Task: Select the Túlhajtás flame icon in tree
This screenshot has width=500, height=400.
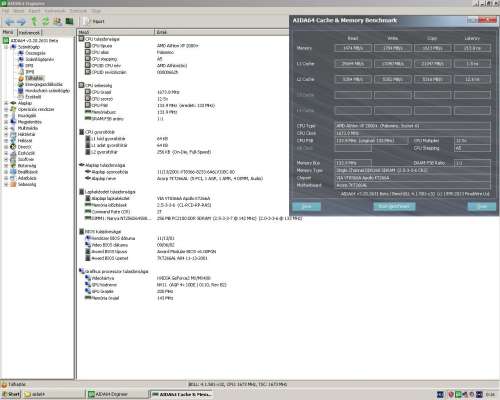Action: (21, 78)
